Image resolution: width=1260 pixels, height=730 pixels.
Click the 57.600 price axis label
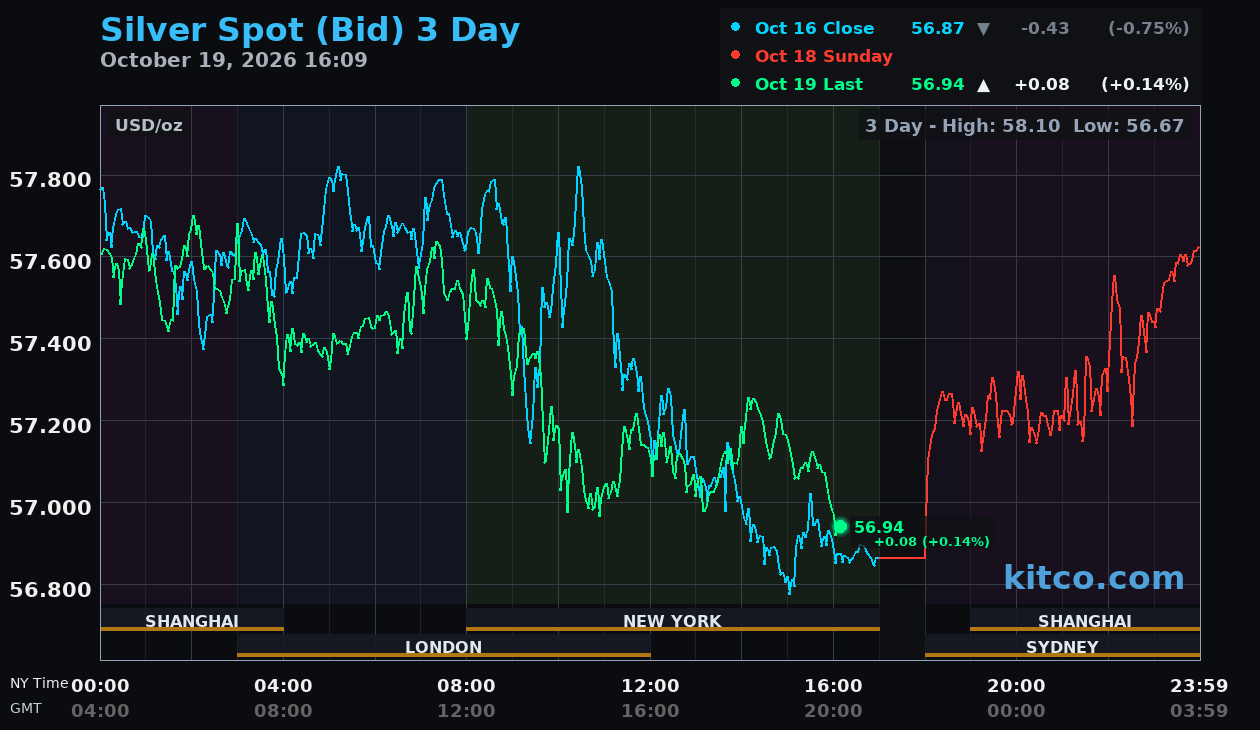pos(50,261)
